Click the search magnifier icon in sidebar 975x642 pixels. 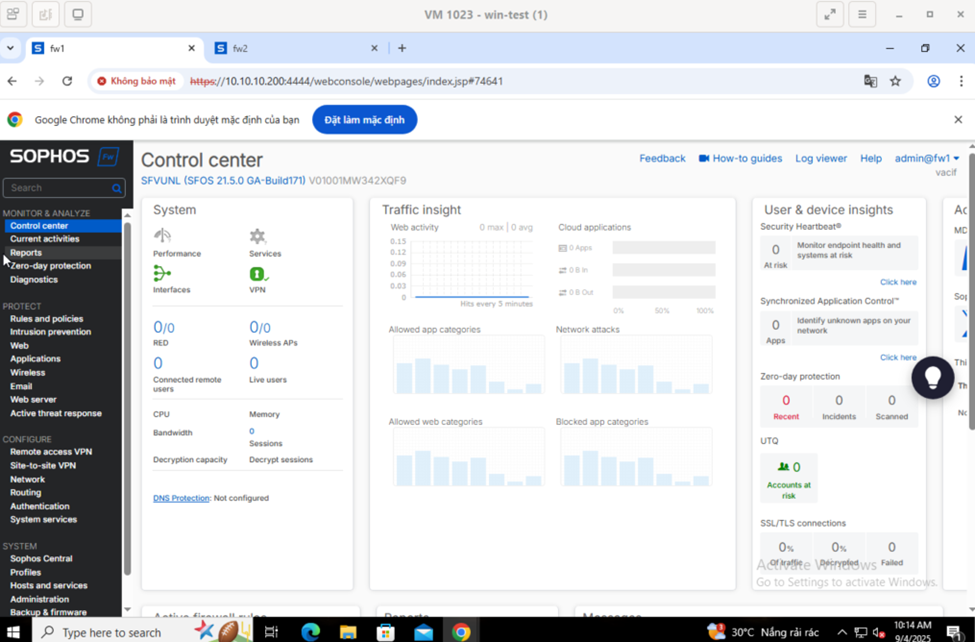(x=117, y=187)
